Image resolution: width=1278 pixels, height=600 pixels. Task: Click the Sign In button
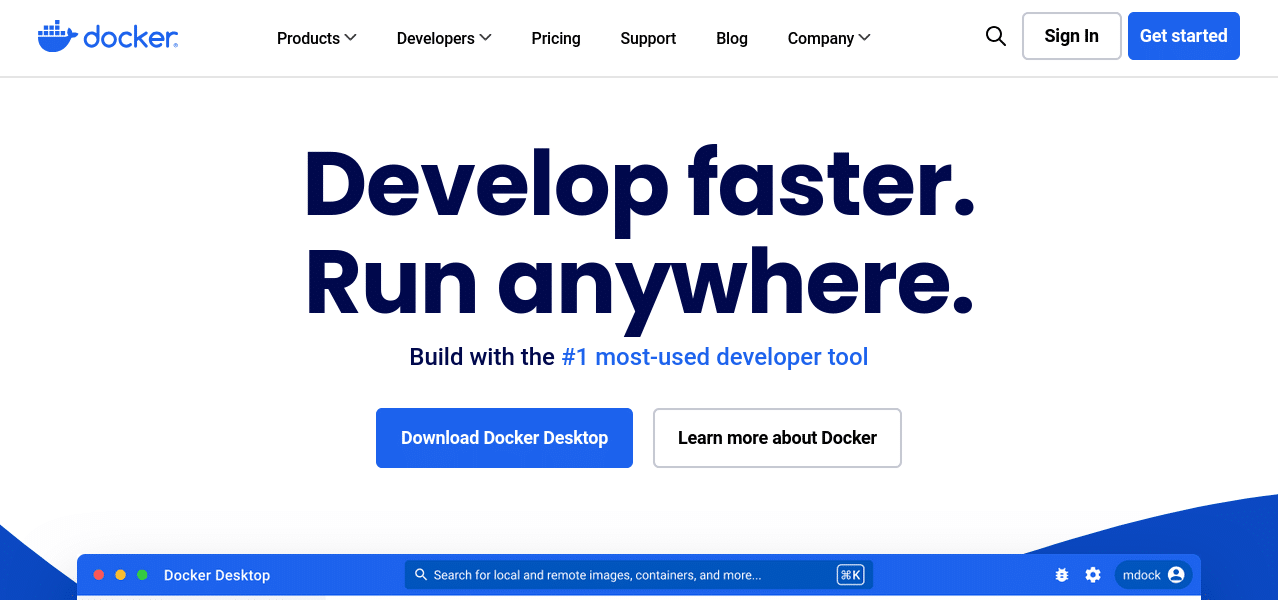1070,35
